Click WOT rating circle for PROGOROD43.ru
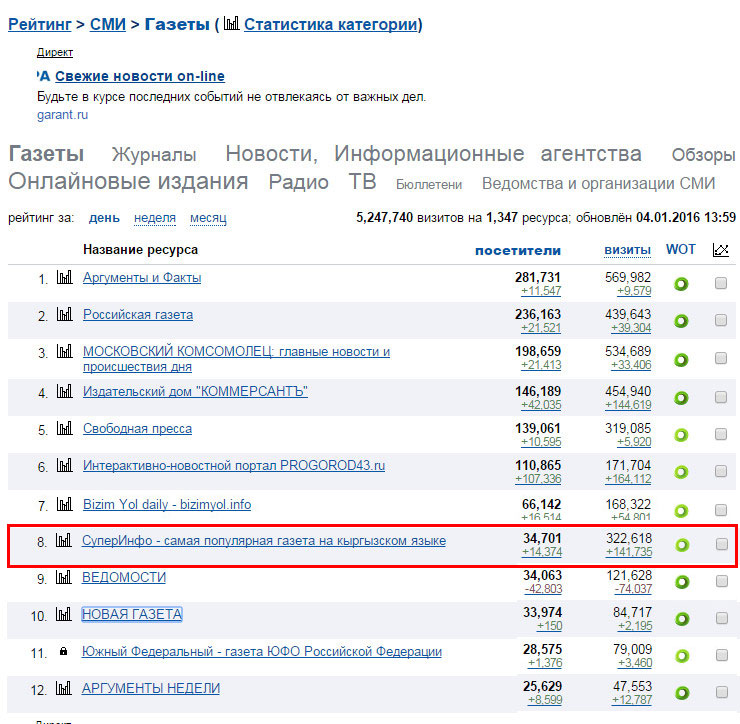 tap(681, 471)
